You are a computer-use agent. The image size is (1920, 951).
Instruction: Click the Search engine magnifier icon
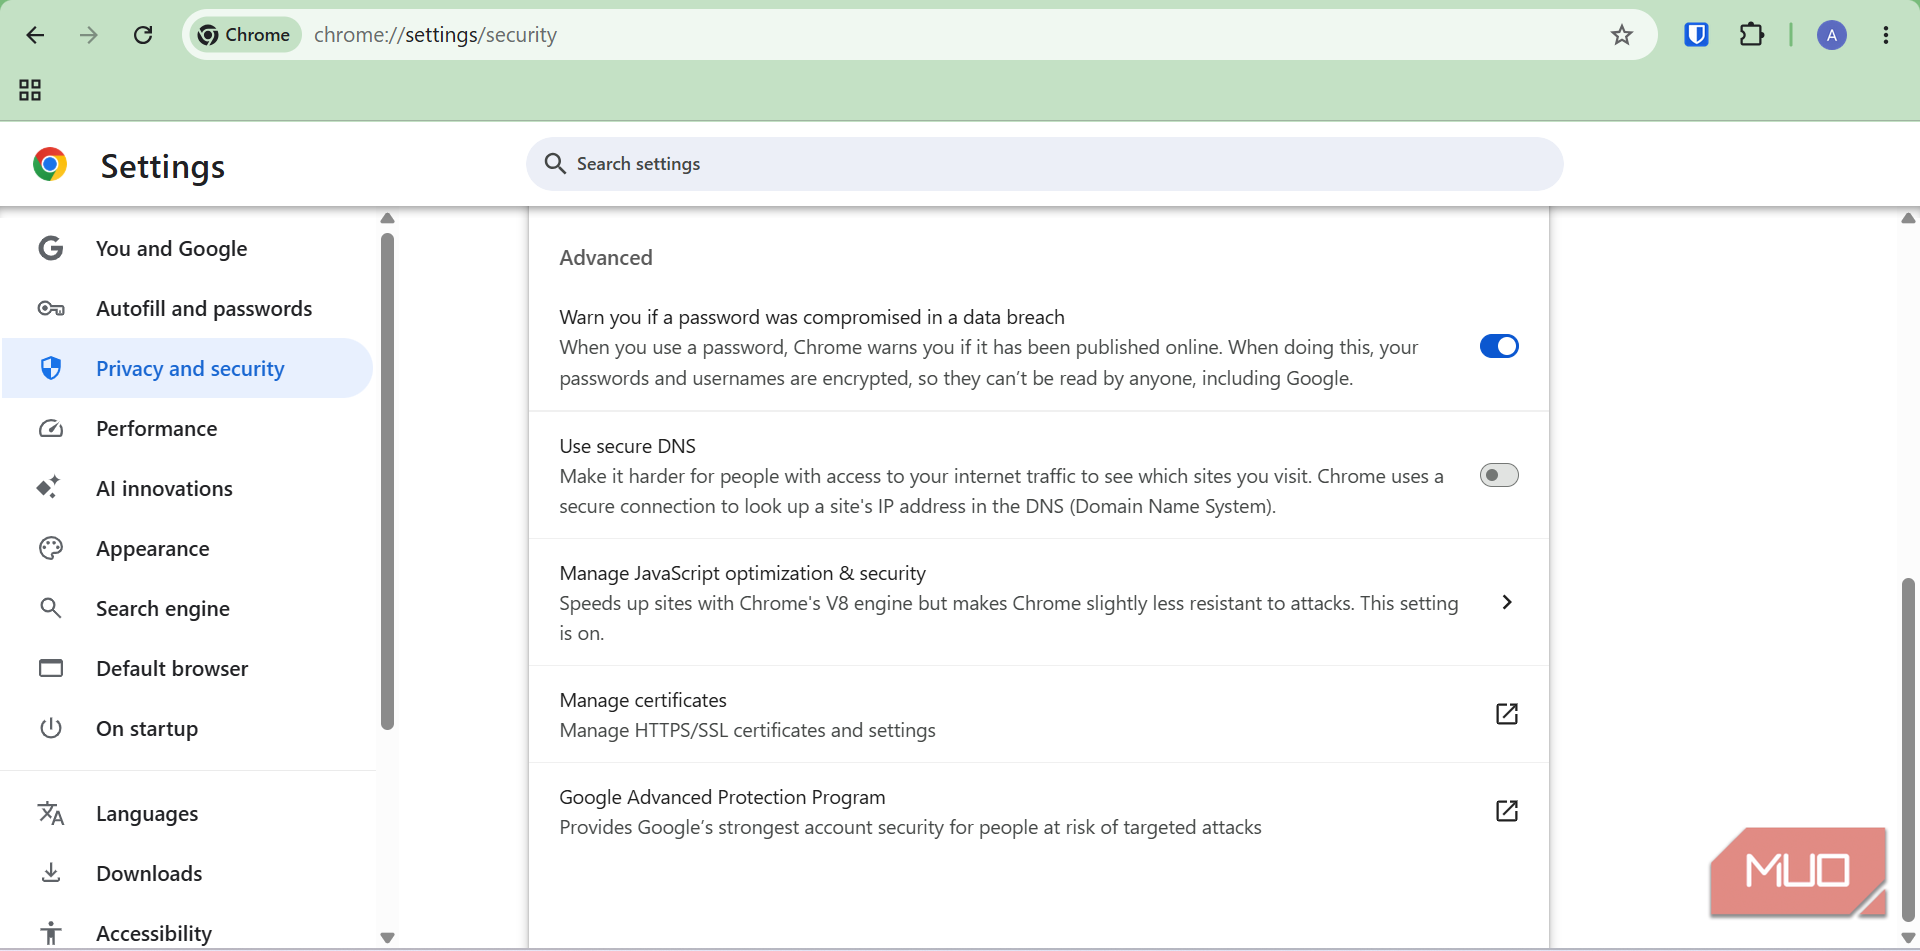(51, 608)
